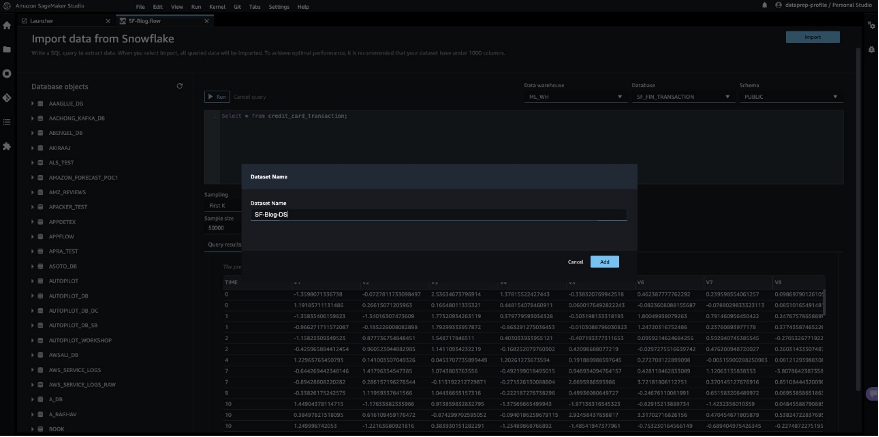Expand the ALS_TEST database node
Image resolution: width=879 pixels, height=437 pixels.
coord(33,163)
